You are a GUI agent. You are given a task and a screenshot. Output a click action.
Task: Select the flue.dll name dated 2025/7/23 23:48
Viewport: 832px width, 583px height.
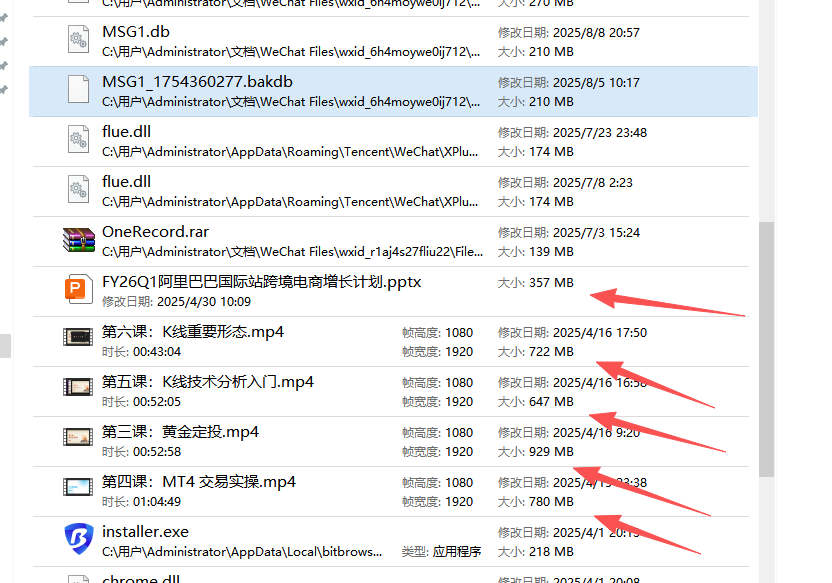[x=126, y=132]
